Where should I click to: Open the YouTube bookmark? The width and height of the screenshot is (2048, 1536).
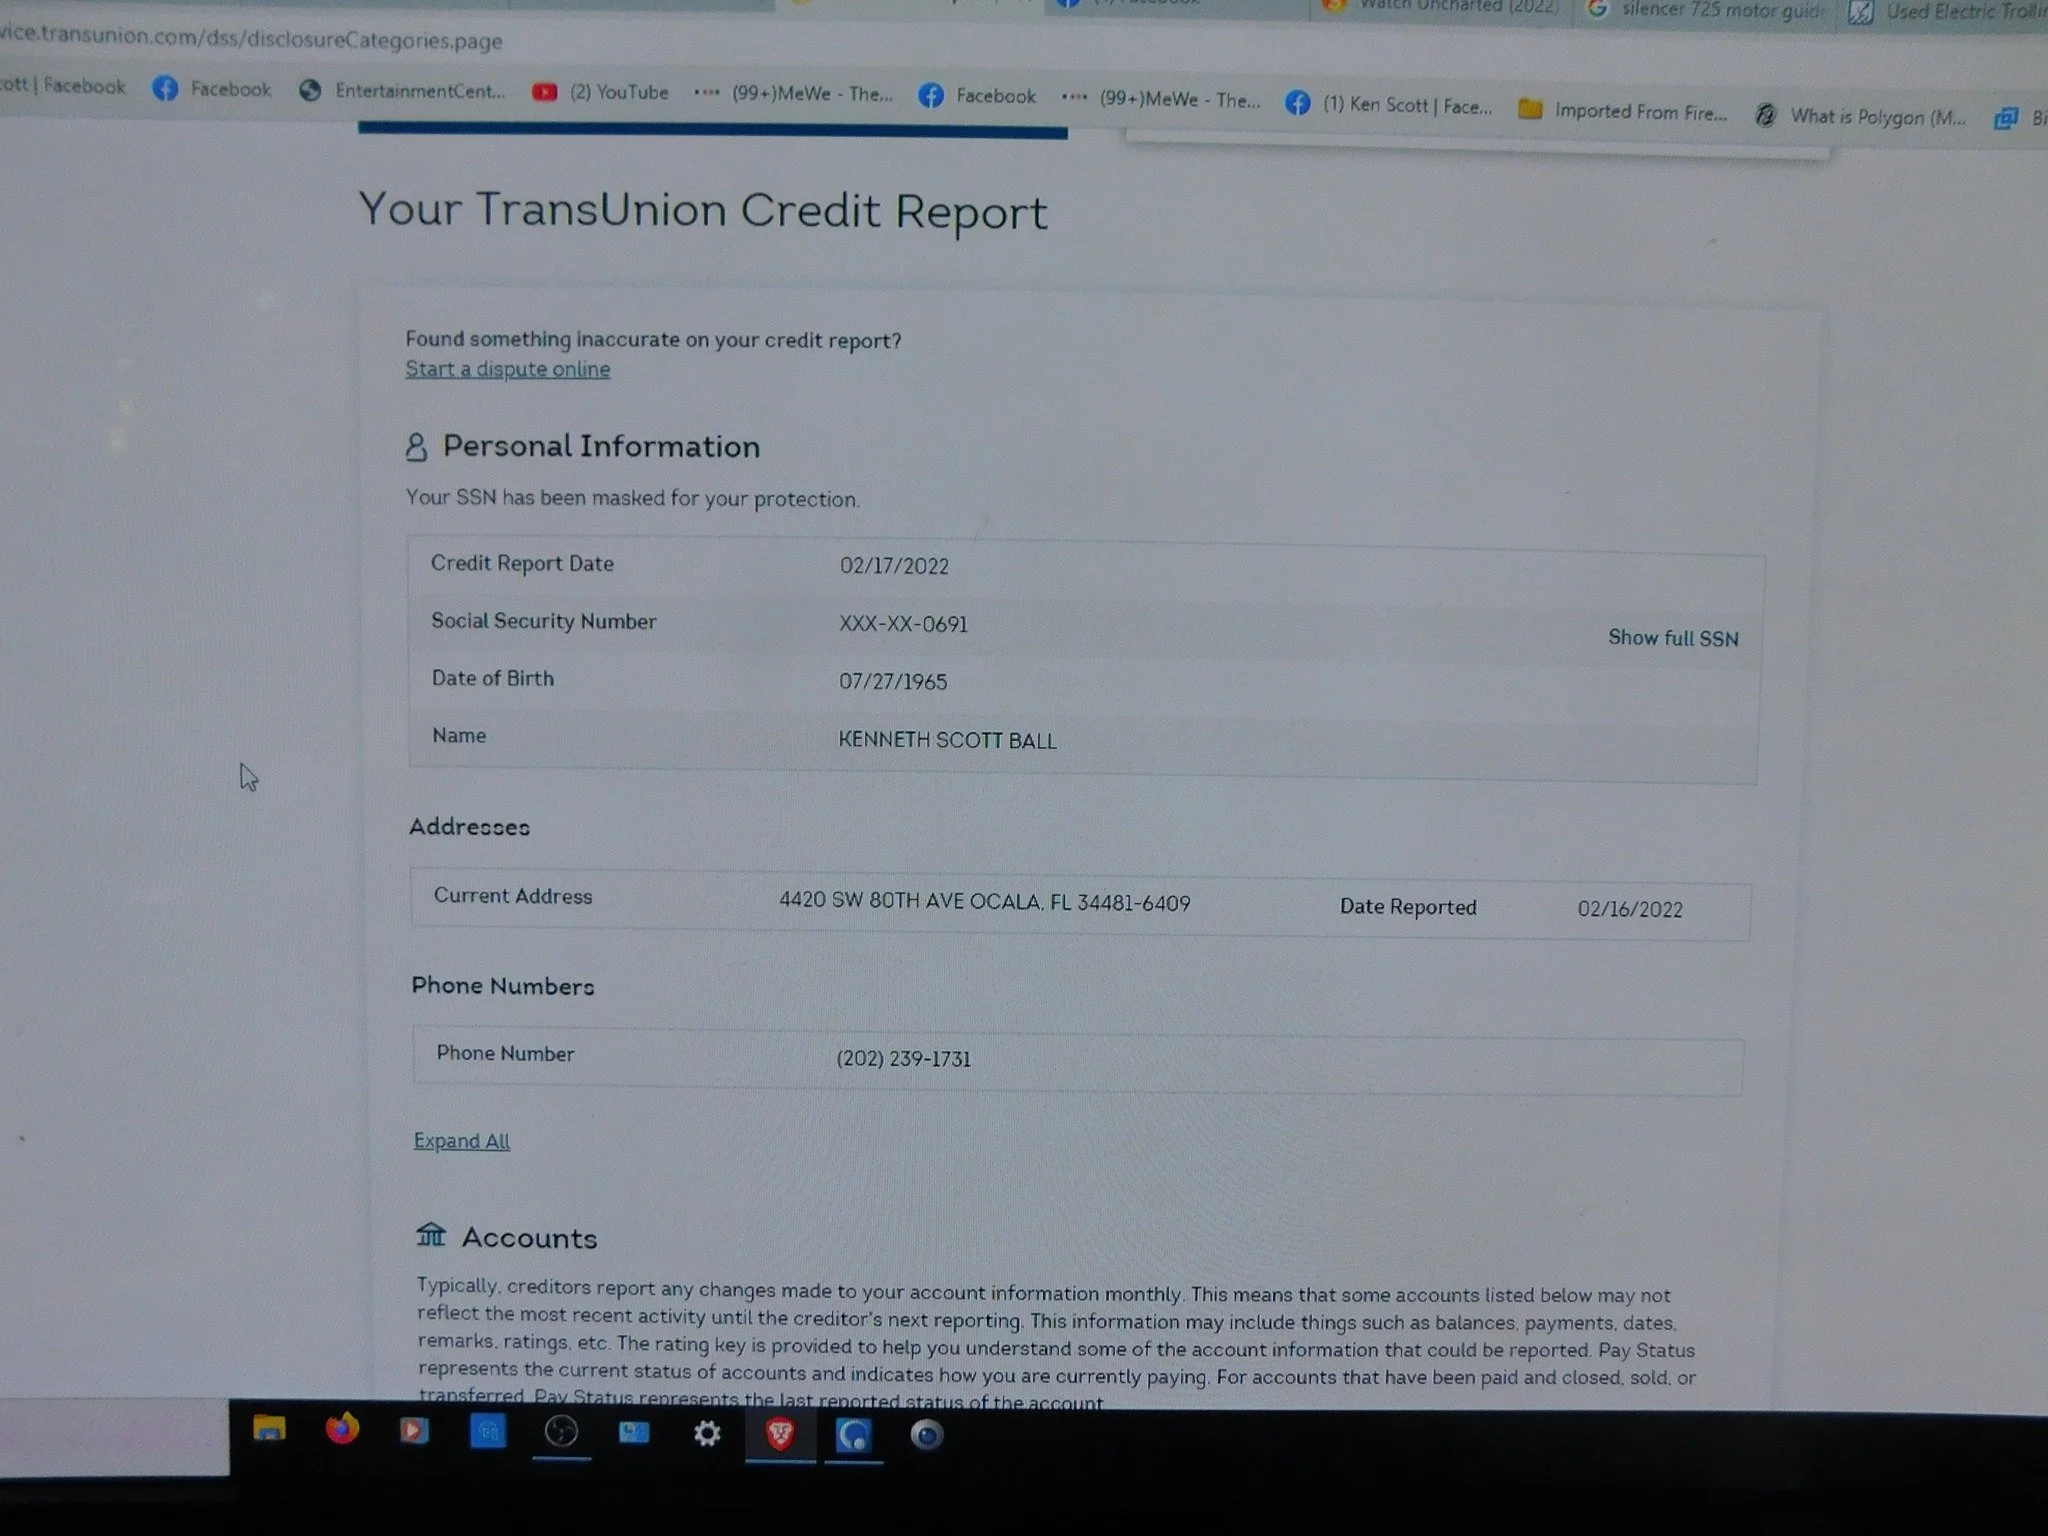(601, 92)
